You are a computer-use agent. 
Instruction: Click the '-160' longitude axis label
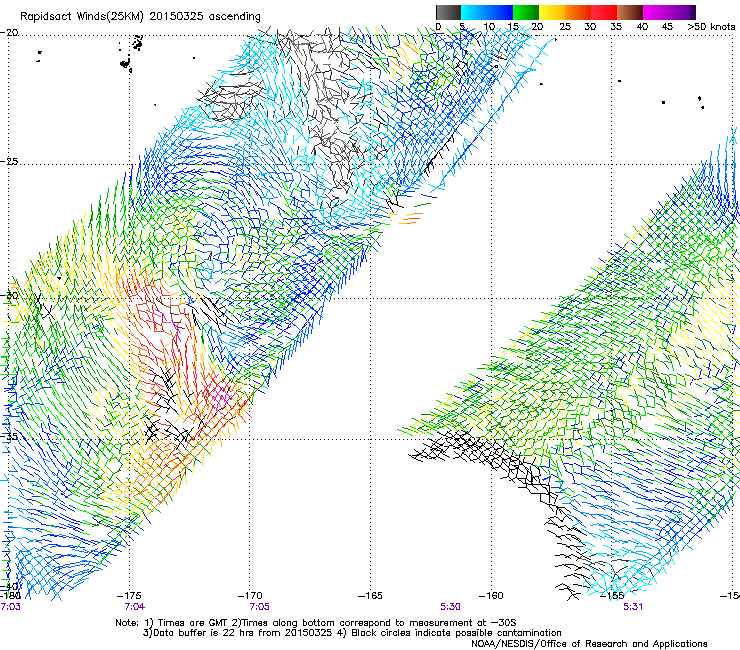pos(491,596)
